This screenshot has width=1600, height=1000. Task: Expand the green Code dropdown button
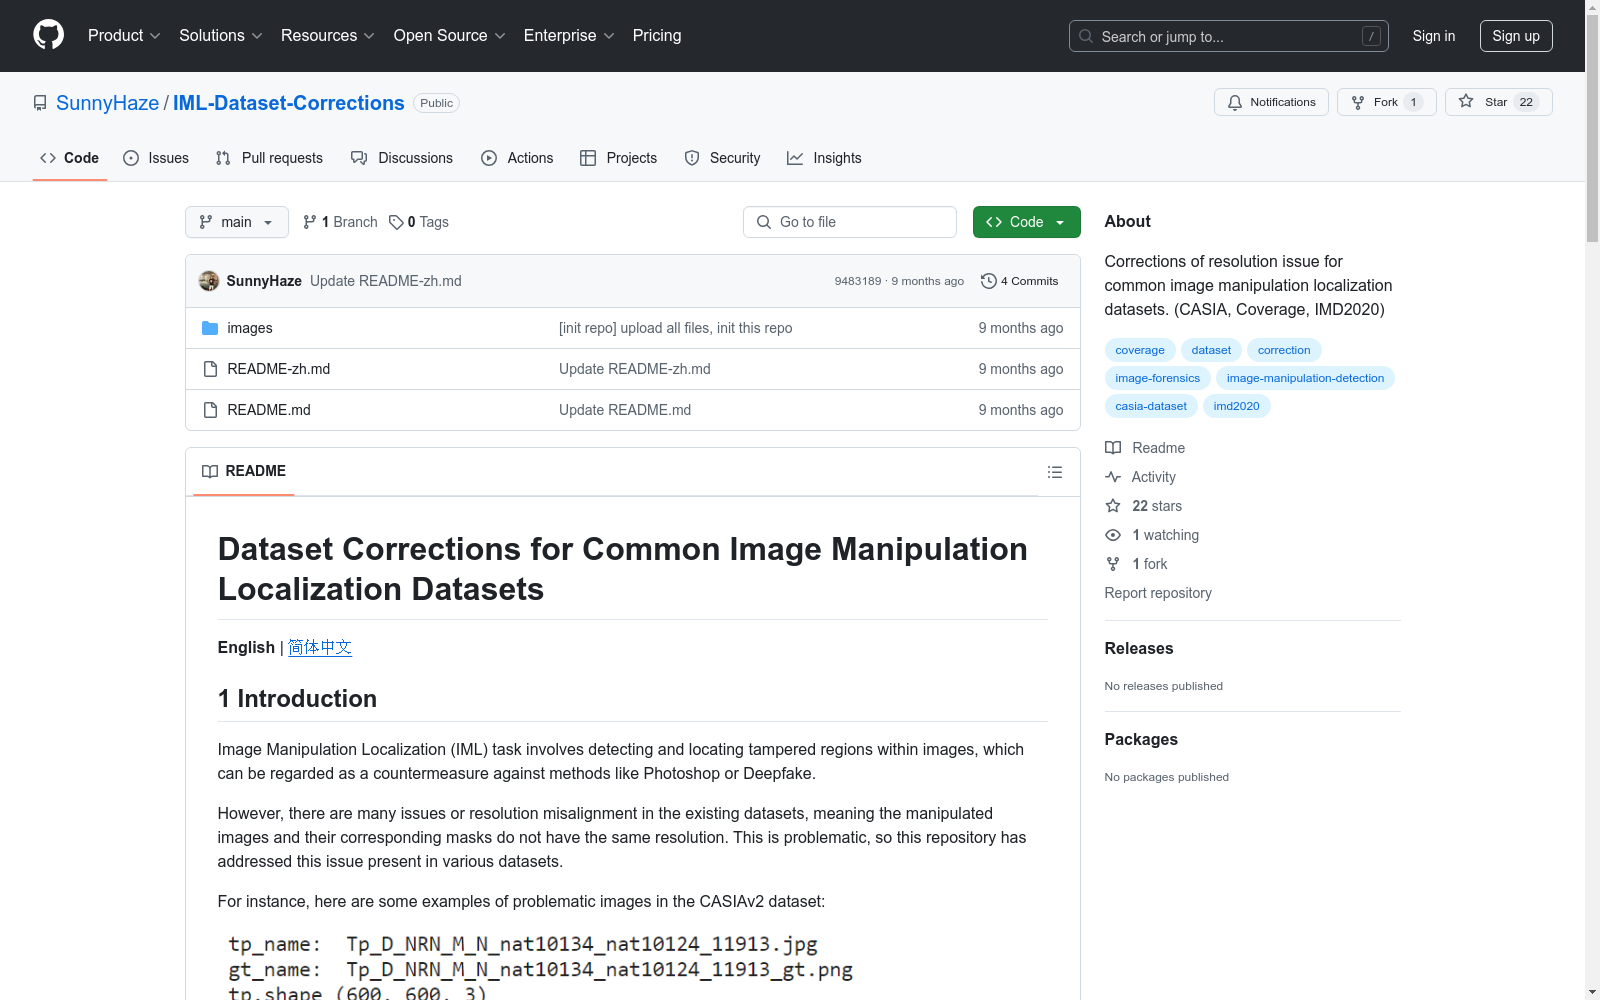[1026, 222]
